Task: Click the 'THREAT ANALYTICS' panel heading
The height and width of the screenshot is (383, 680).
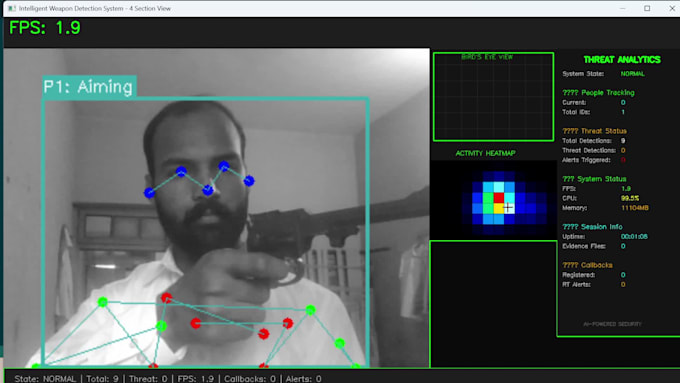Action: (x=622, y=60)
